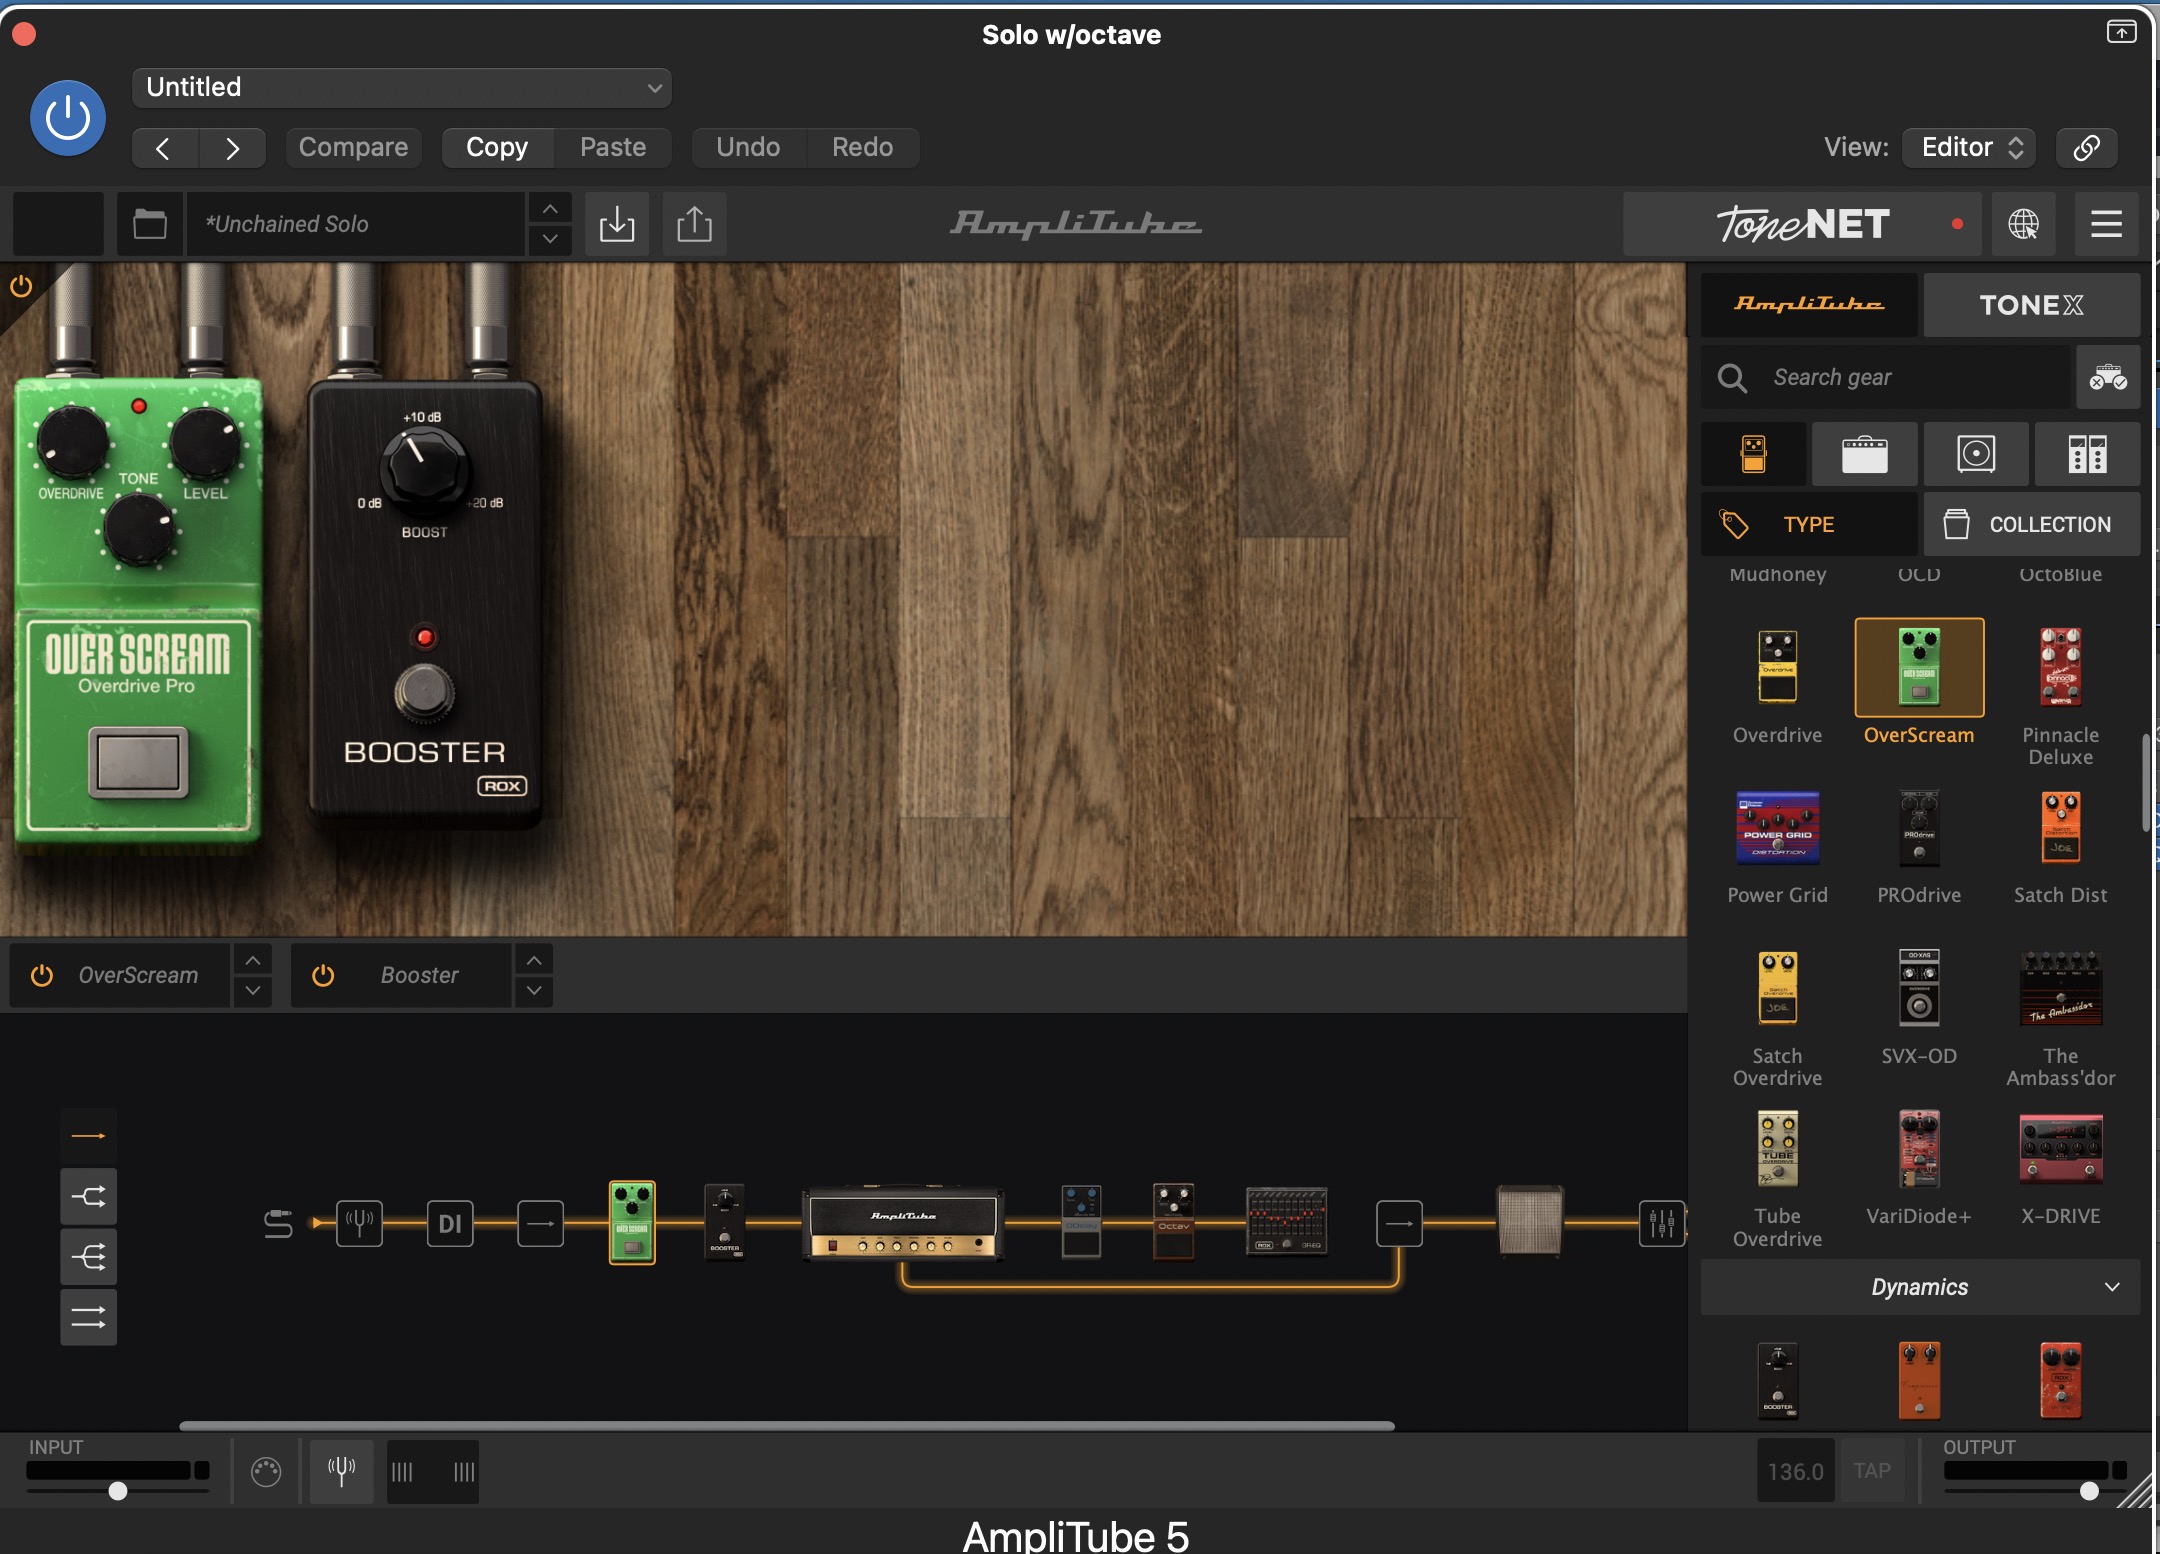
Task: Select the amplifier gear category icon
Action: pyautogui.click(x=1864, y=454)
